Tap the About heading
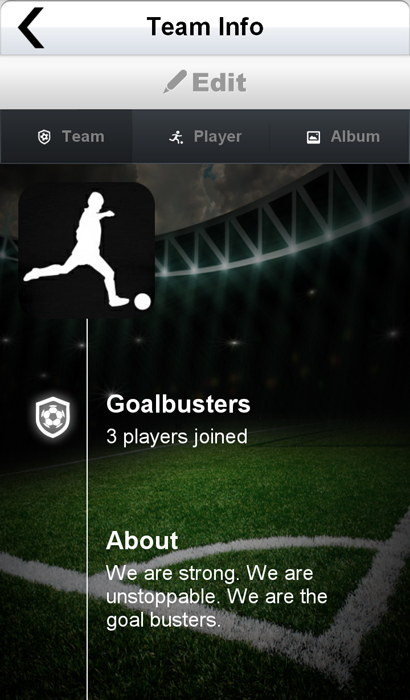410x700 pixels. [142, 540]
